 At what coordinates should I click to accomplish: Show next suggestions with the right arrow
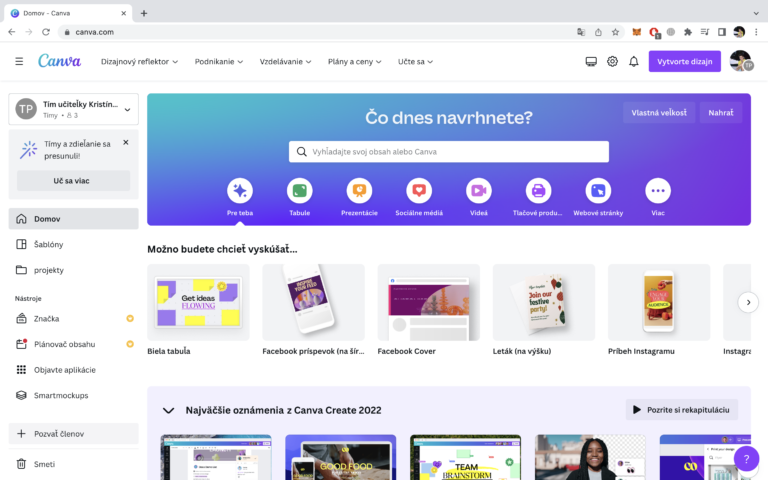(x=748, y=302)
